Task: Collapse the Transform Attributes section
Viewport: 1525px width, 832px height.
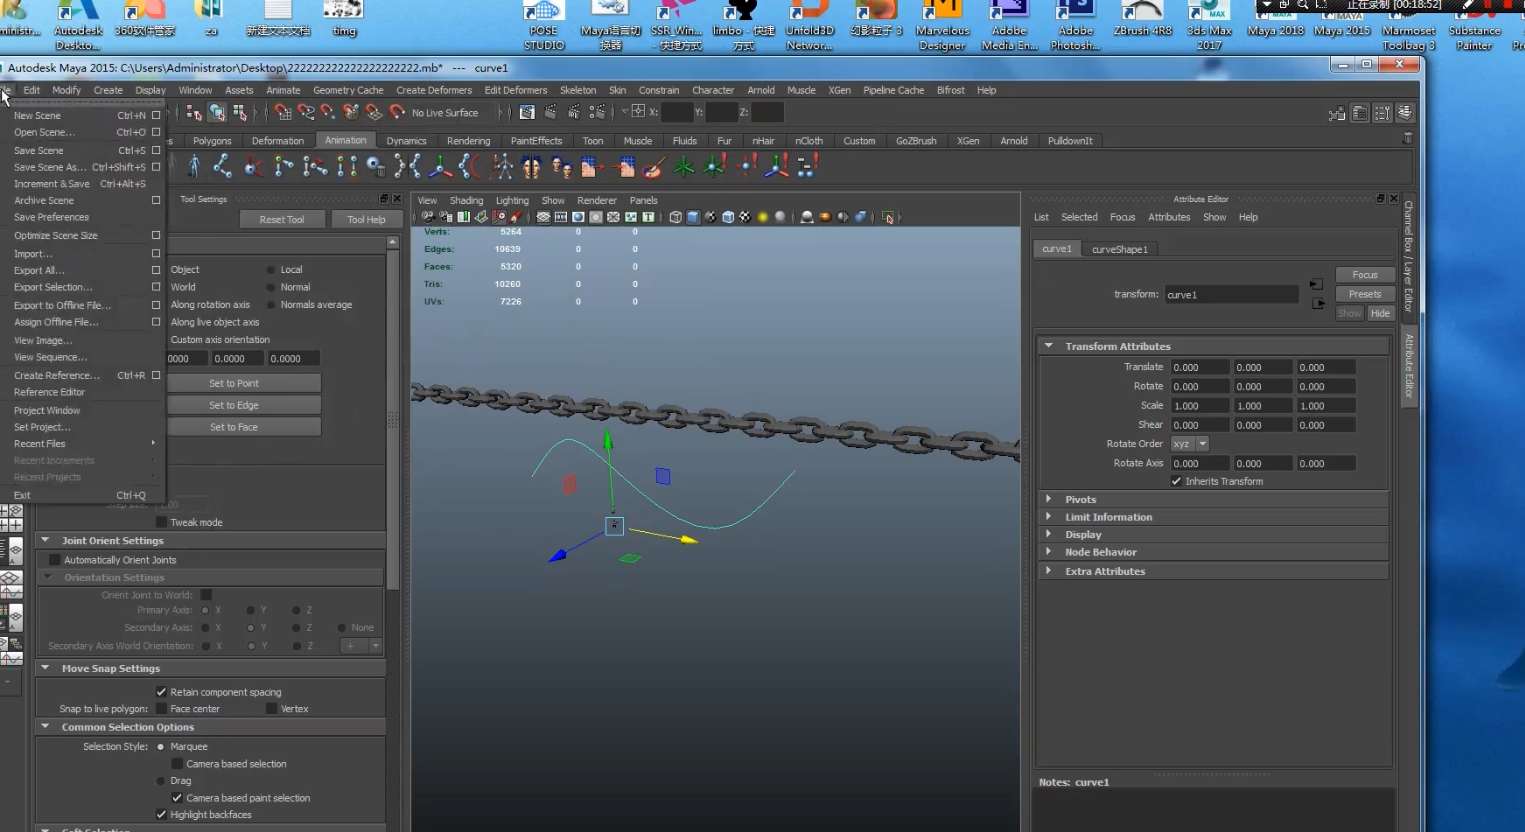Action: pos(1049,346)
